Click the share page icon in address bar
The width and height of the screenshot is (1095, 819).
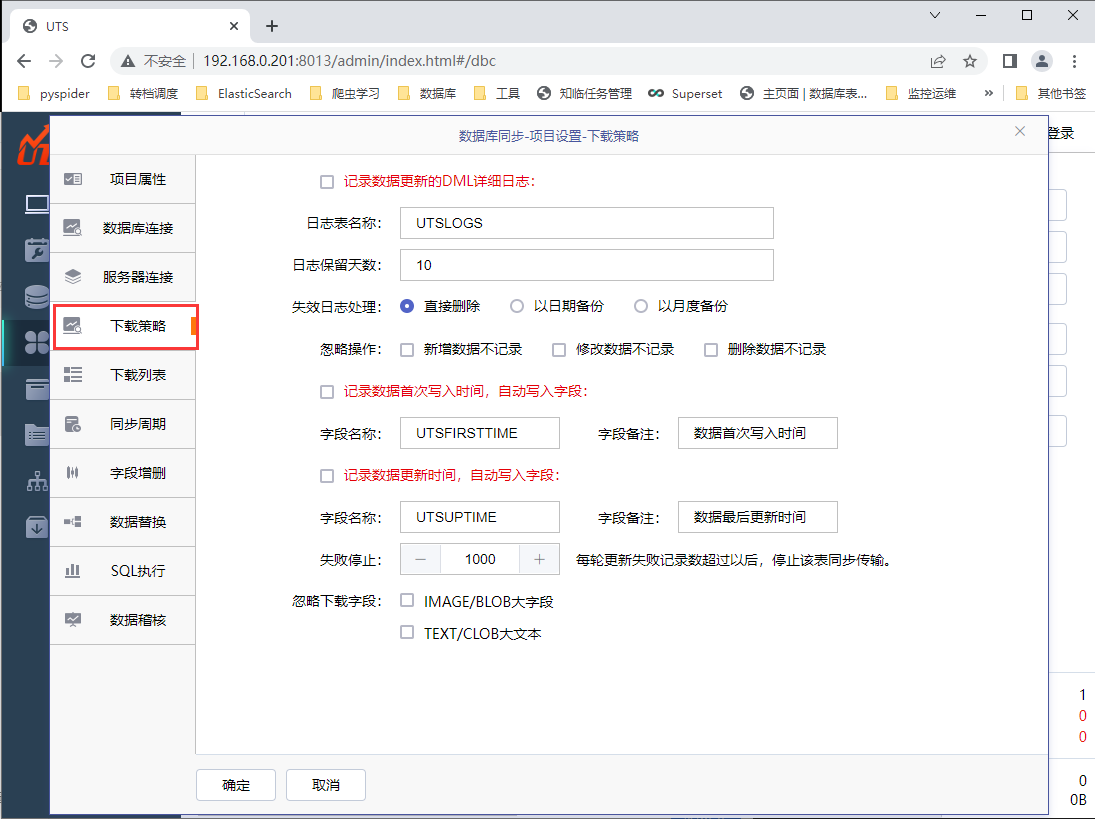click(x=938, y=61)
